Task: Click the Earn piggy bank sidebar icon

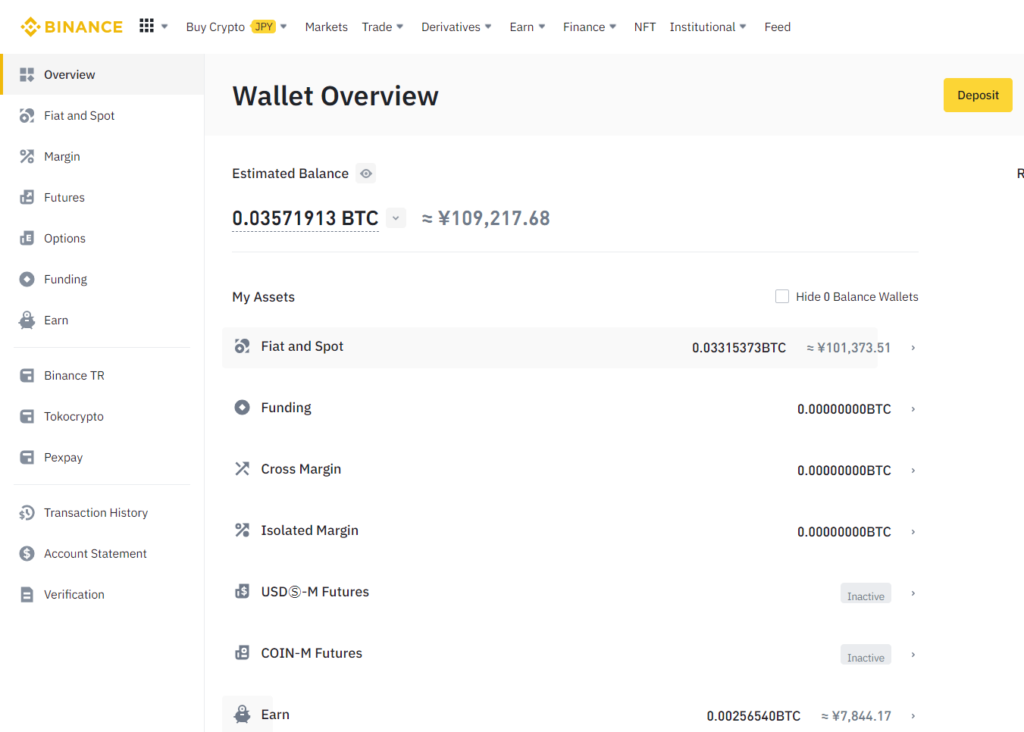Action: tap(27, 321)
